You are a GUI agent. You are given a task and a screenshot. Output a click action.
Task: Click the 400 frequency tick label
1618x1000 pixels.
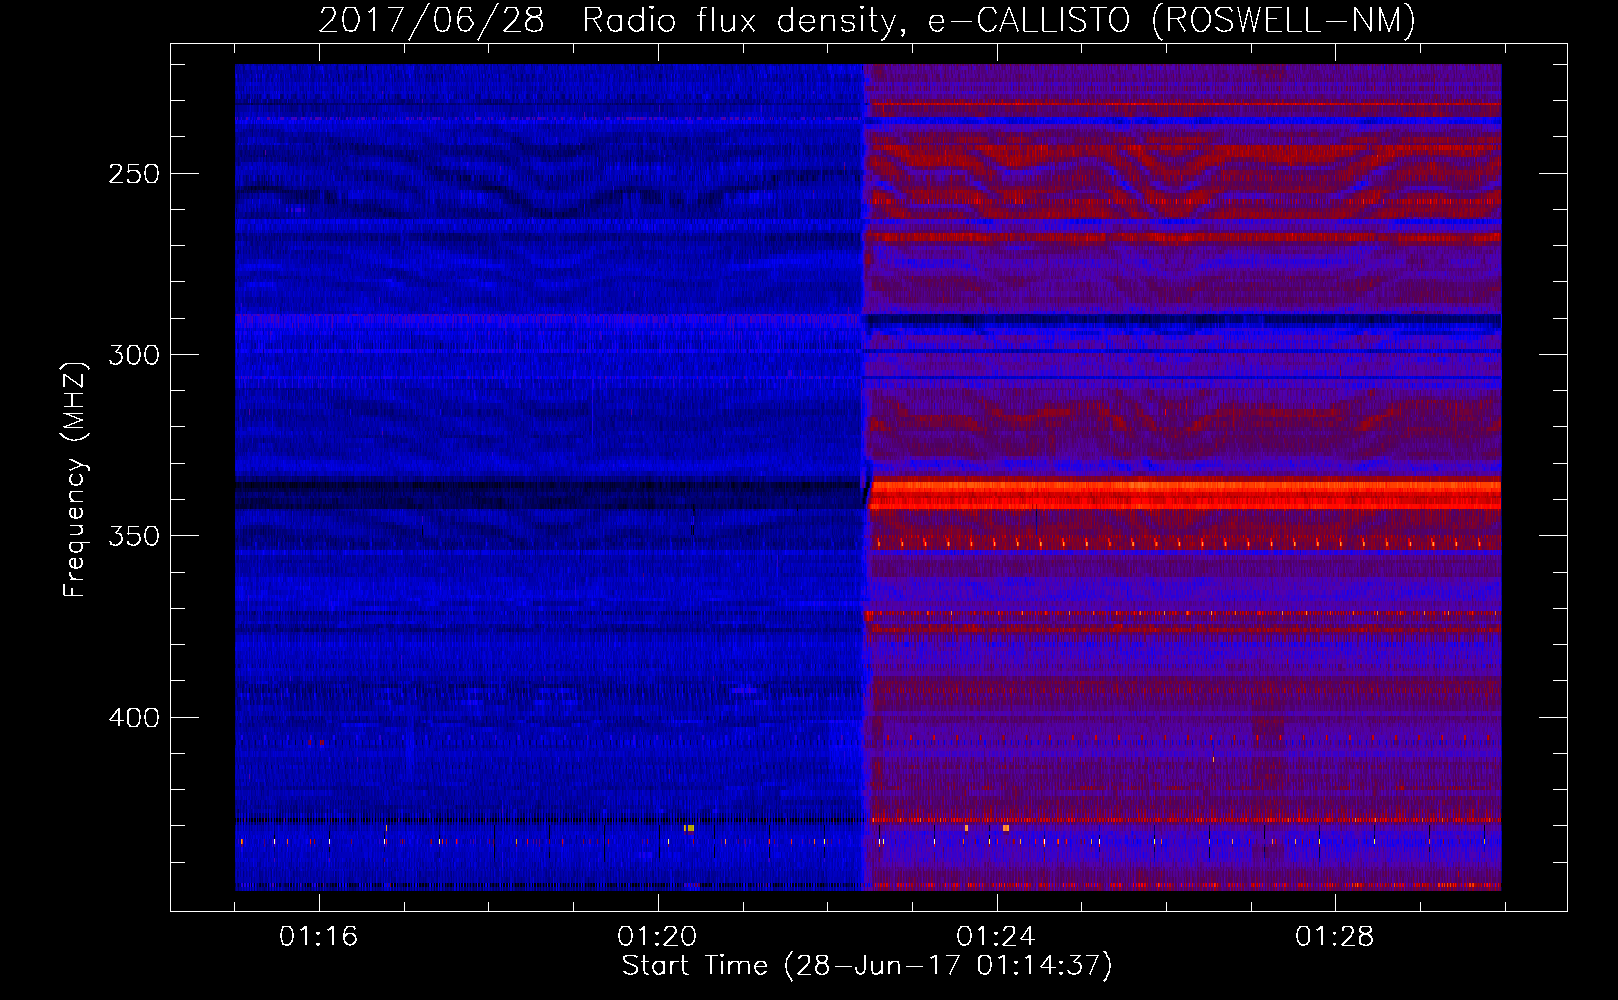click(x=134, y=718)
